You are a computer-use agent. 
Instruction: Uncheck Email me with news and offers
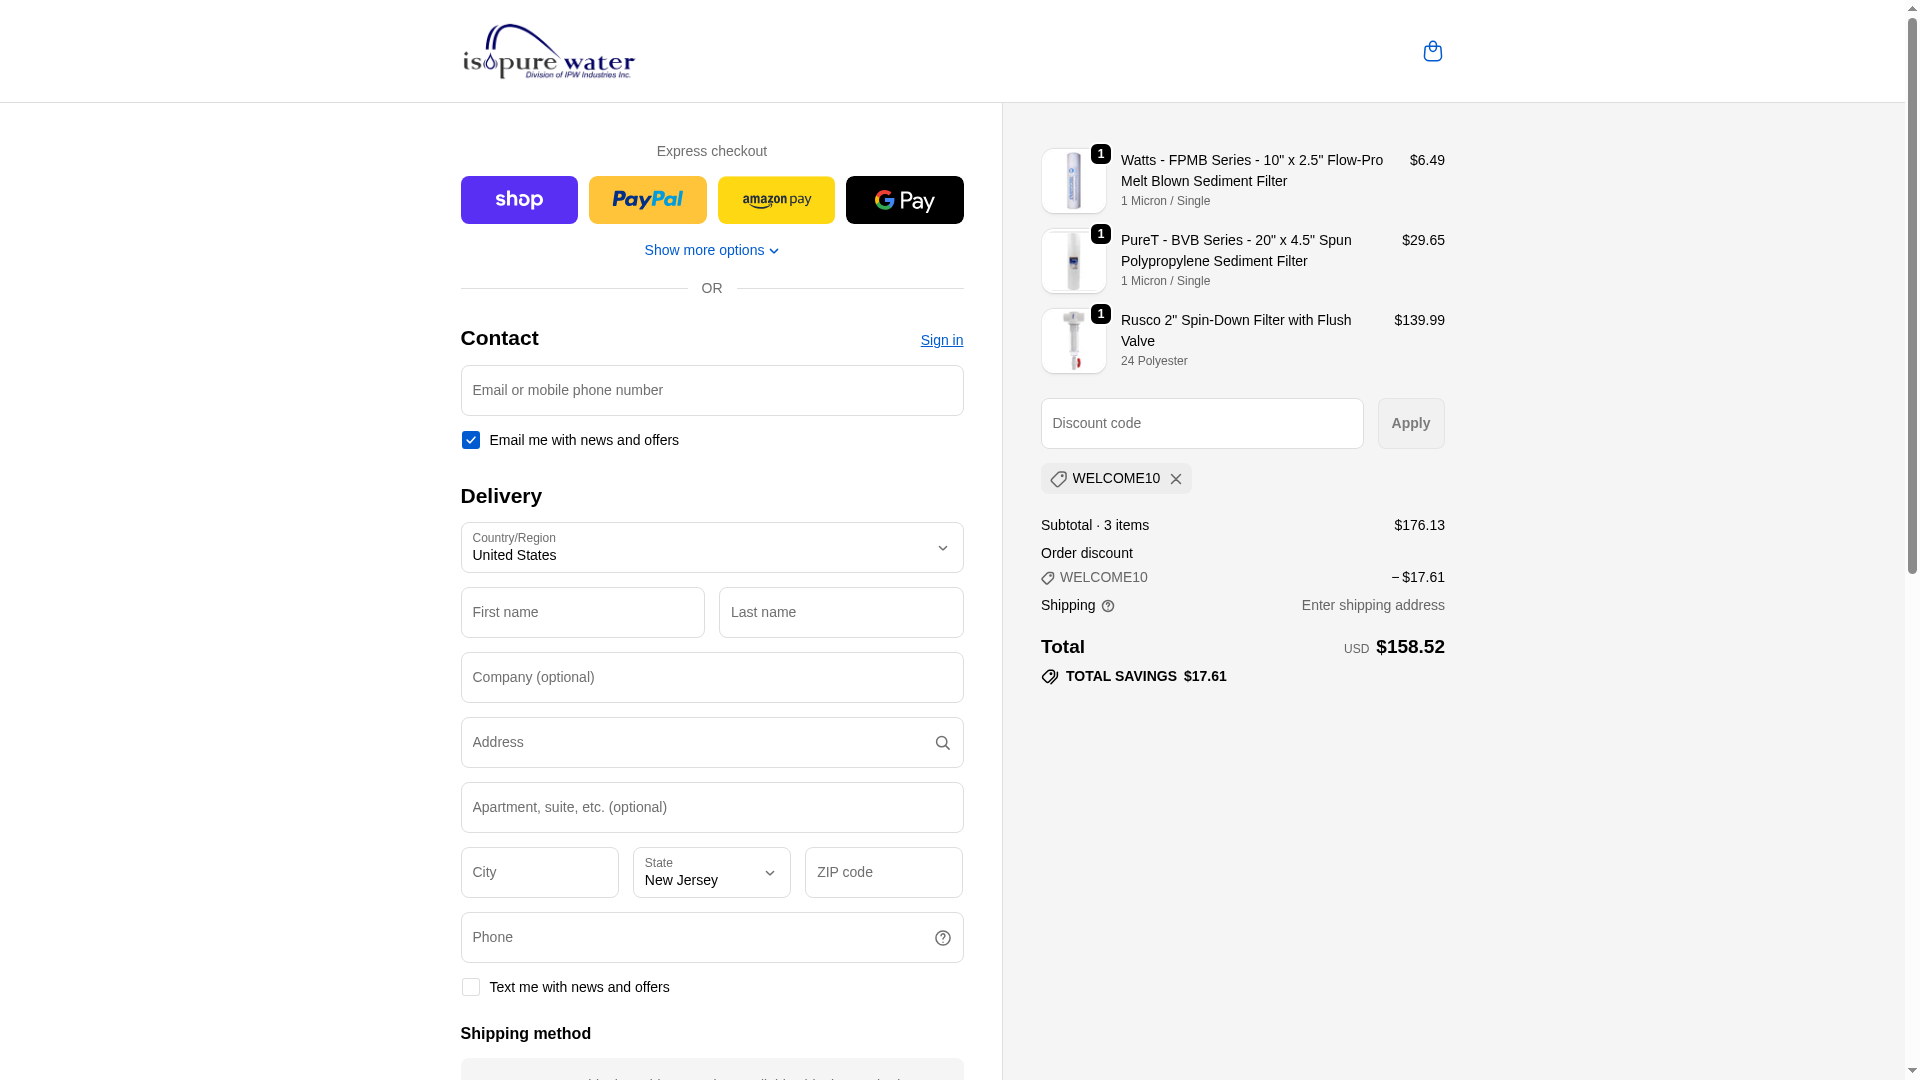tap(471, 440)
